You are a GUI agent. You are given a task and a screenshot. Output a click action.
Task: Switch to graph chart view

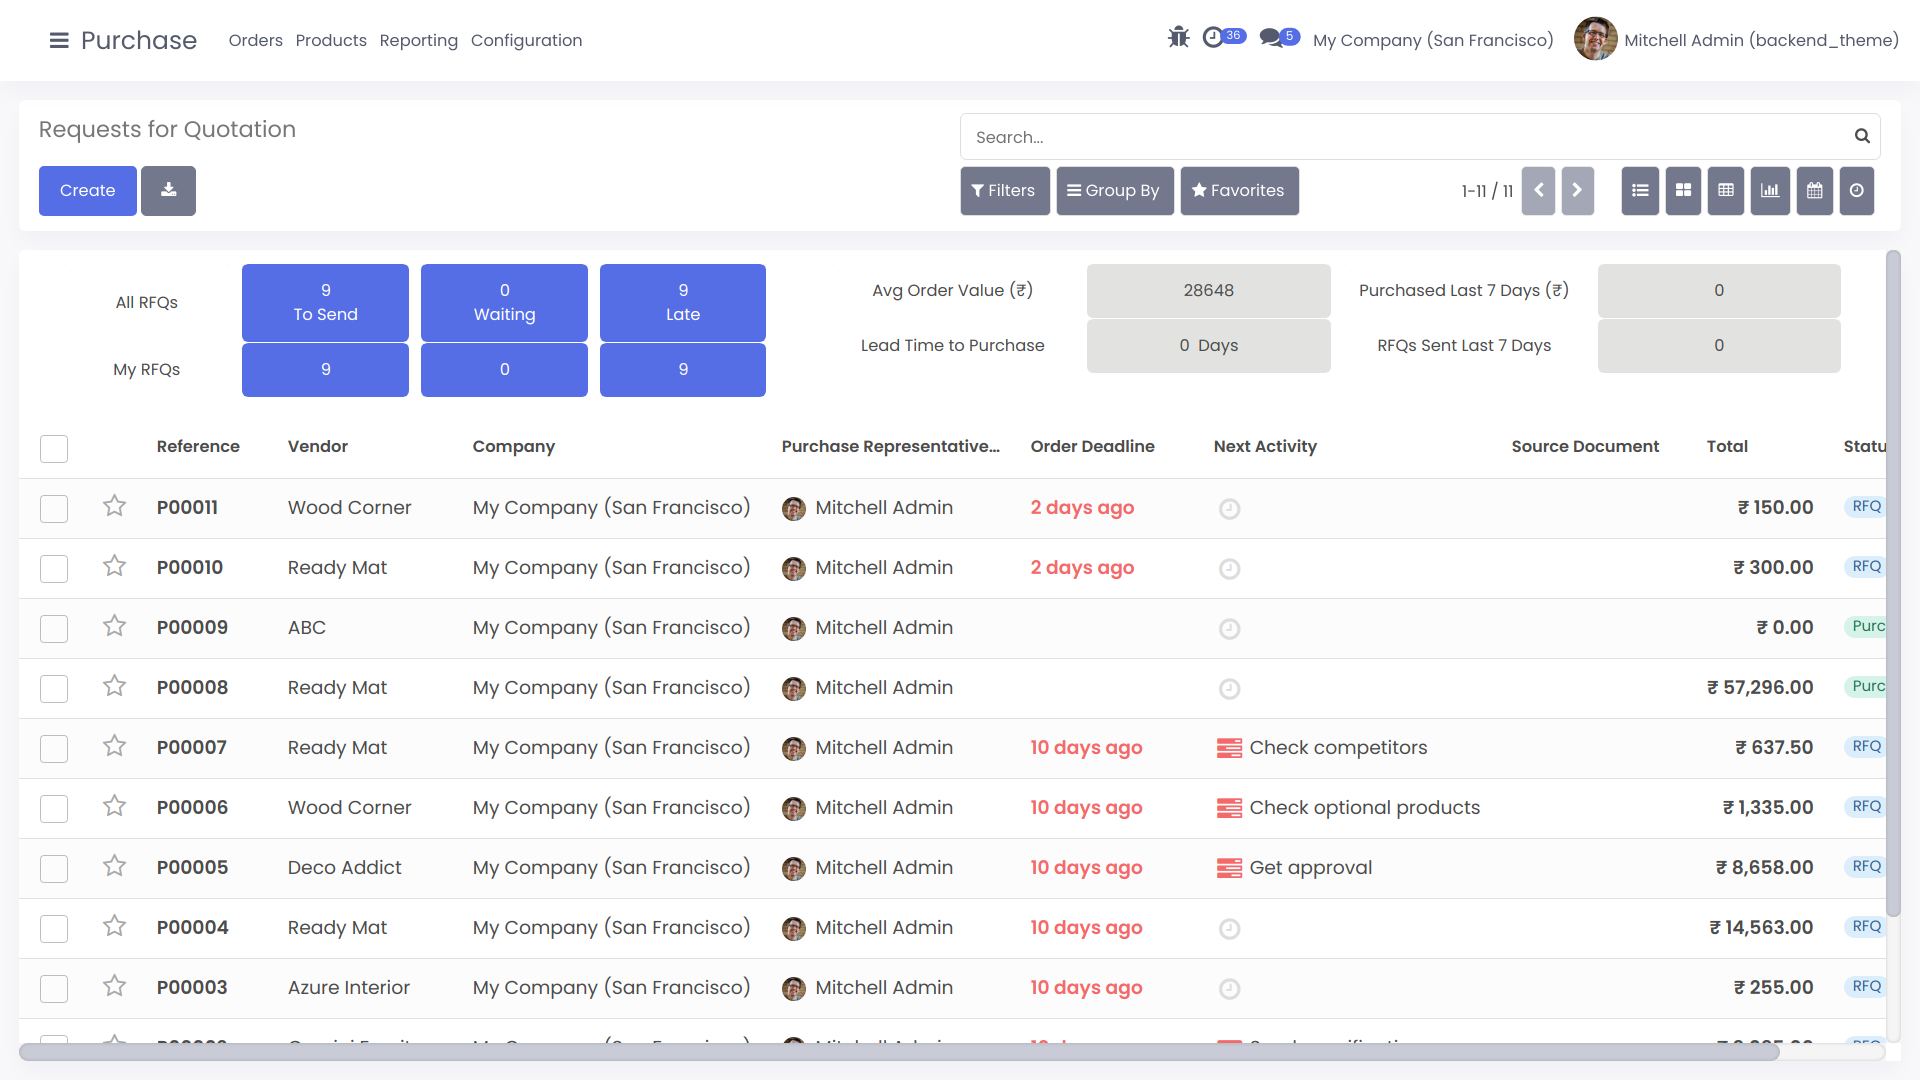(x=1770, y=190)
